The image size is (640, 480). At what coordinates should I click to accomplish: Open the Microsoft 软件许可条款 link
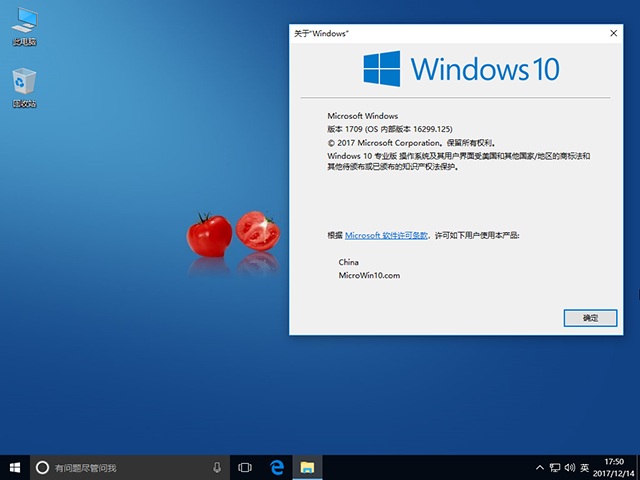[386, 235]
